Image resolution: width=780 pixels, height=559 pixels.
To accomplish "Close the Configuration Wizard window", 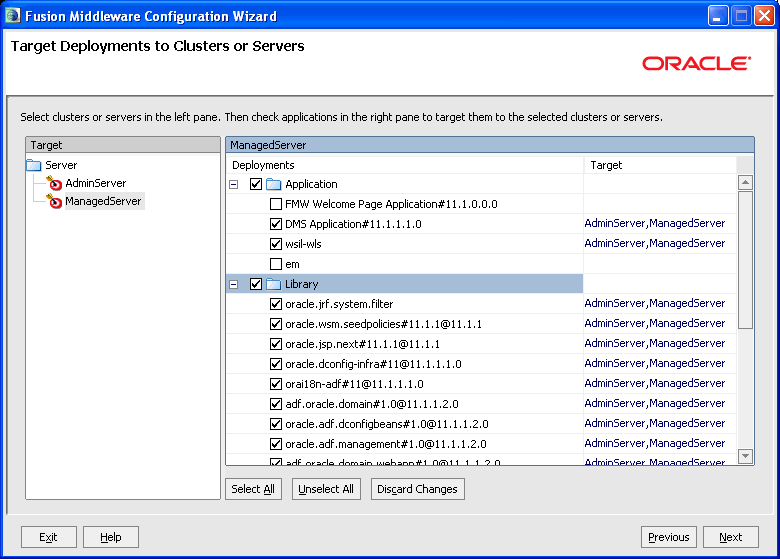I will (764, 16).
